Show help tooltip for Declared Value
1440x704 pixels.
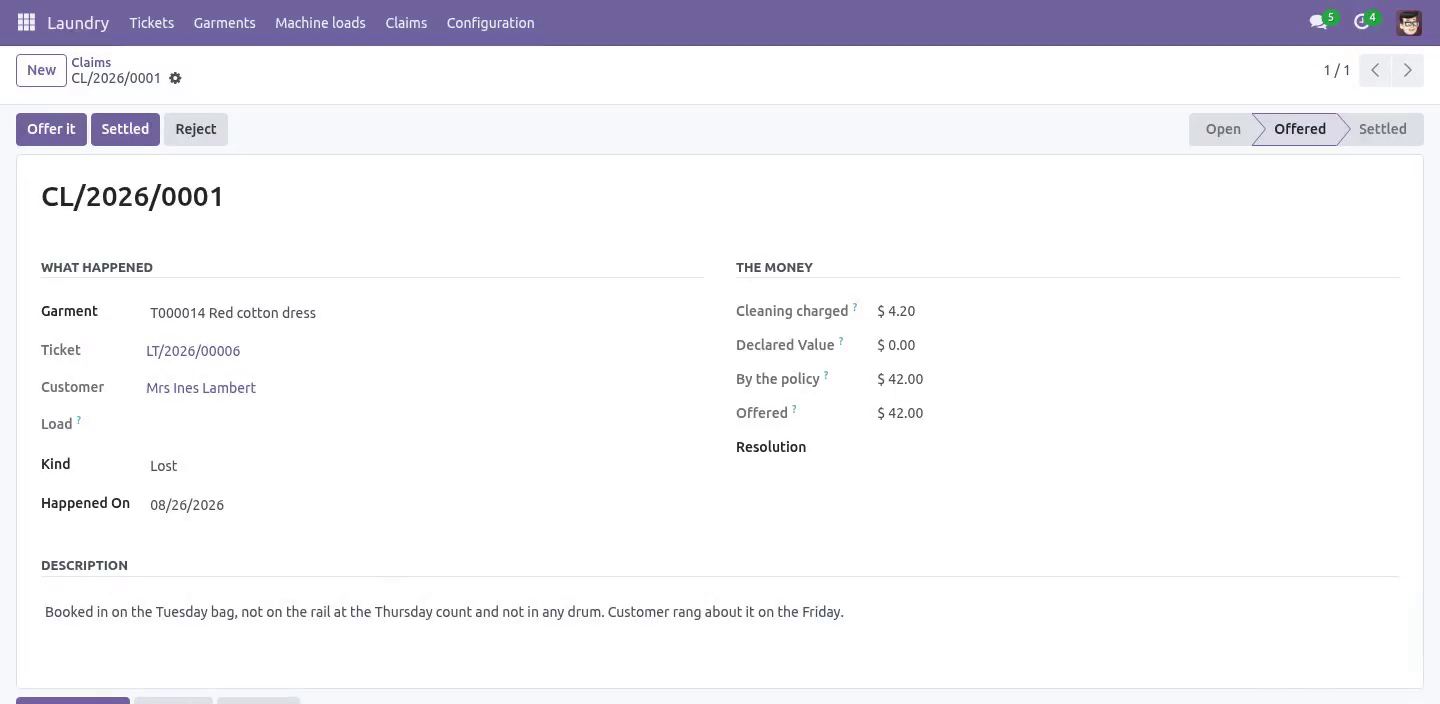pyautogui.click(x=841, y=342)
